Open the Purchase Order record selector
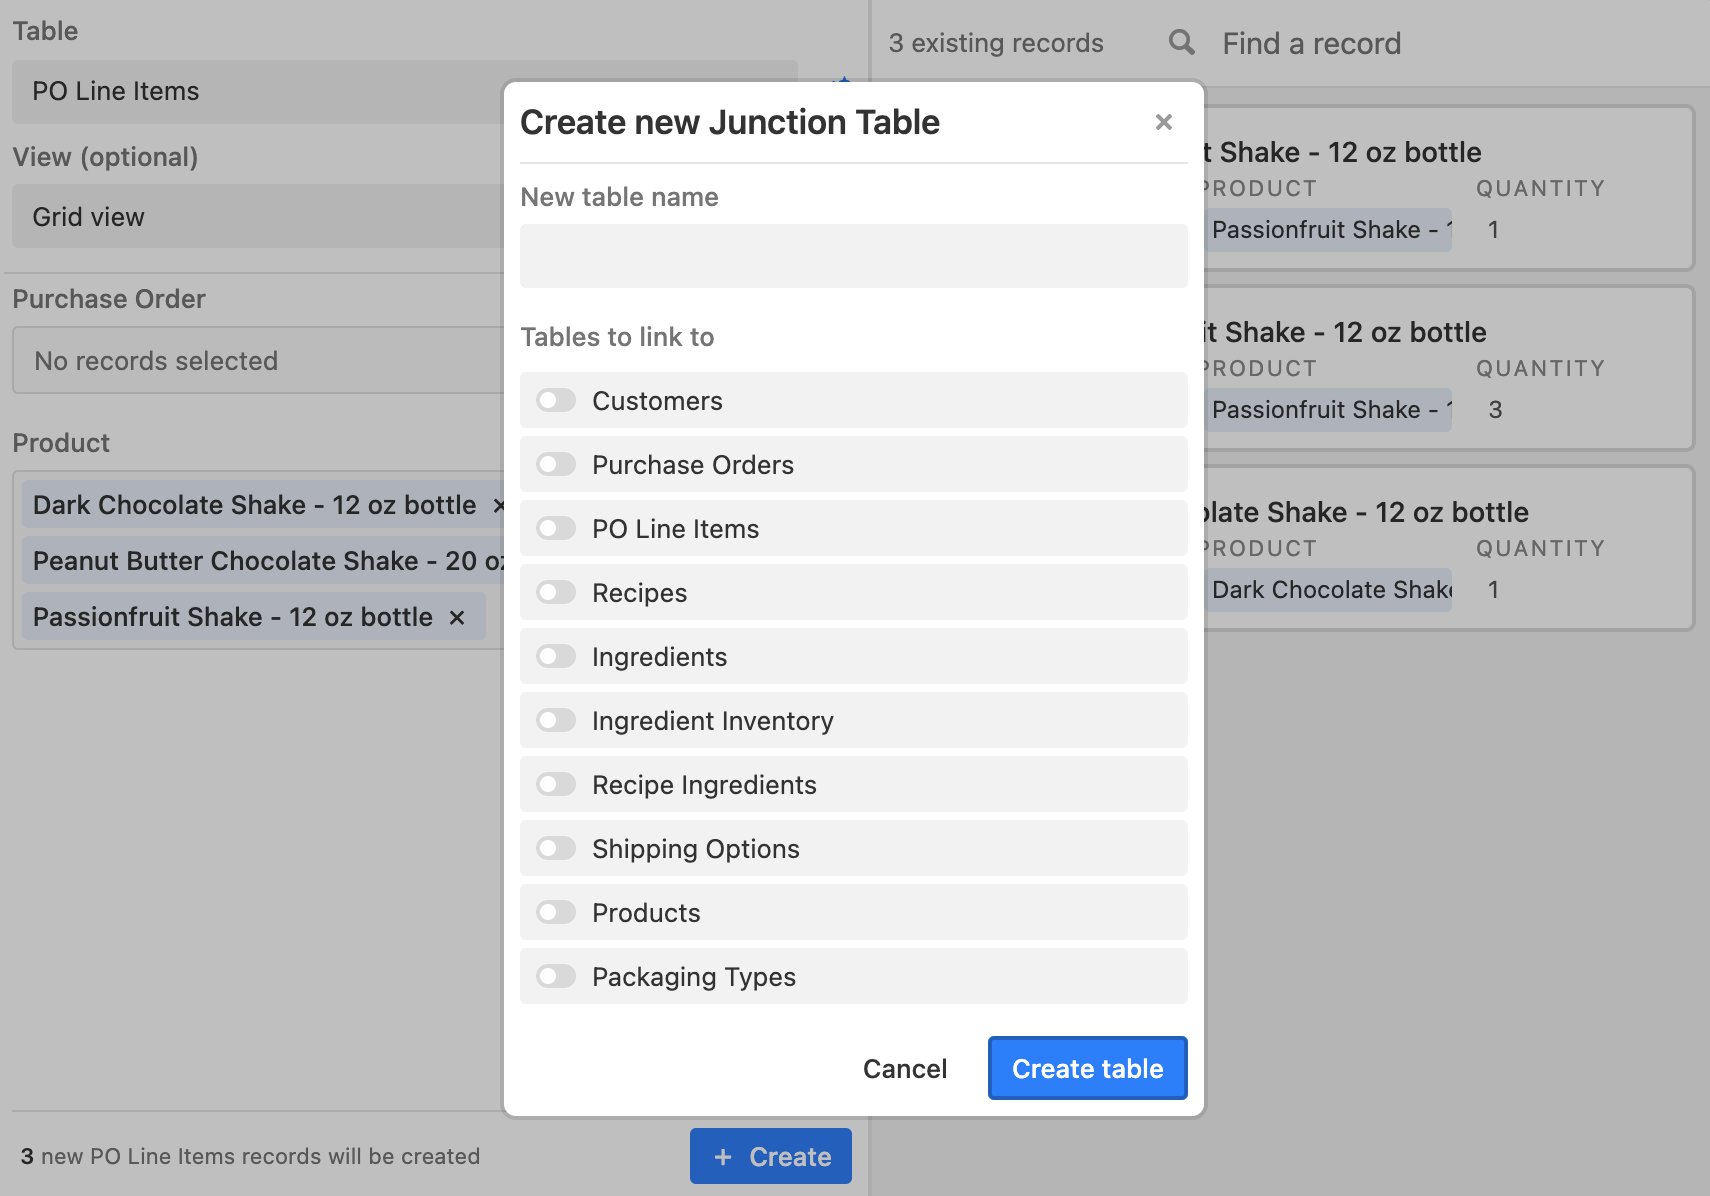Screen dimensions: 1710x1196 pos(260,361)
